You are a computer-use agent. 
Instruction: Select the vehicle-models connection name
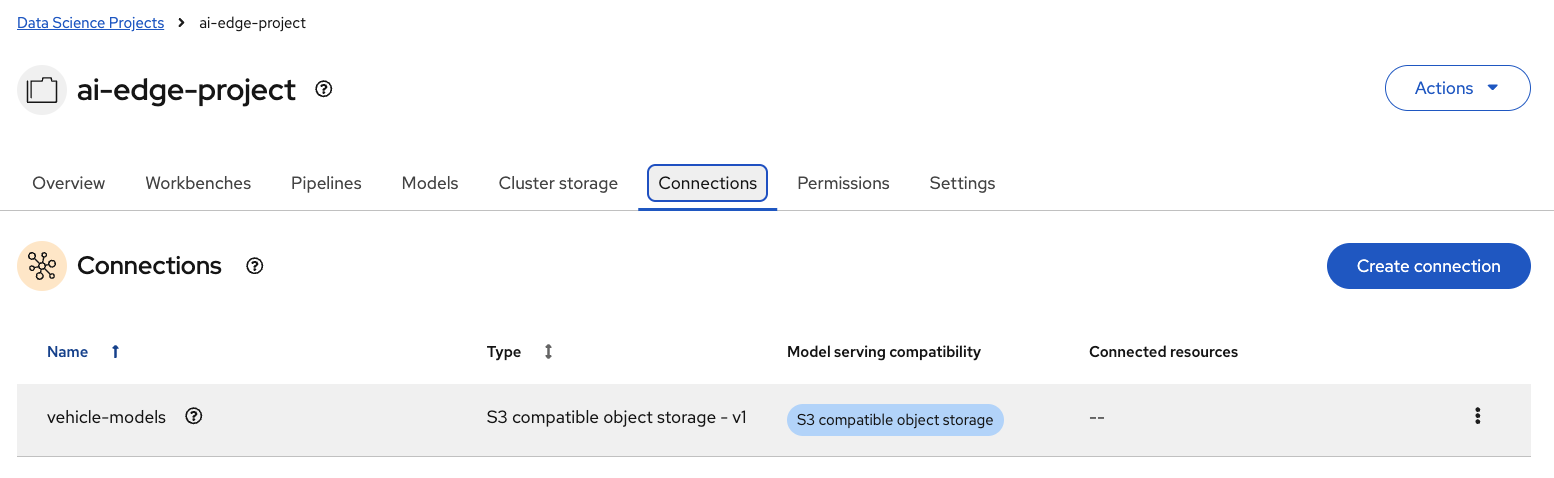(x=106, y=417)
